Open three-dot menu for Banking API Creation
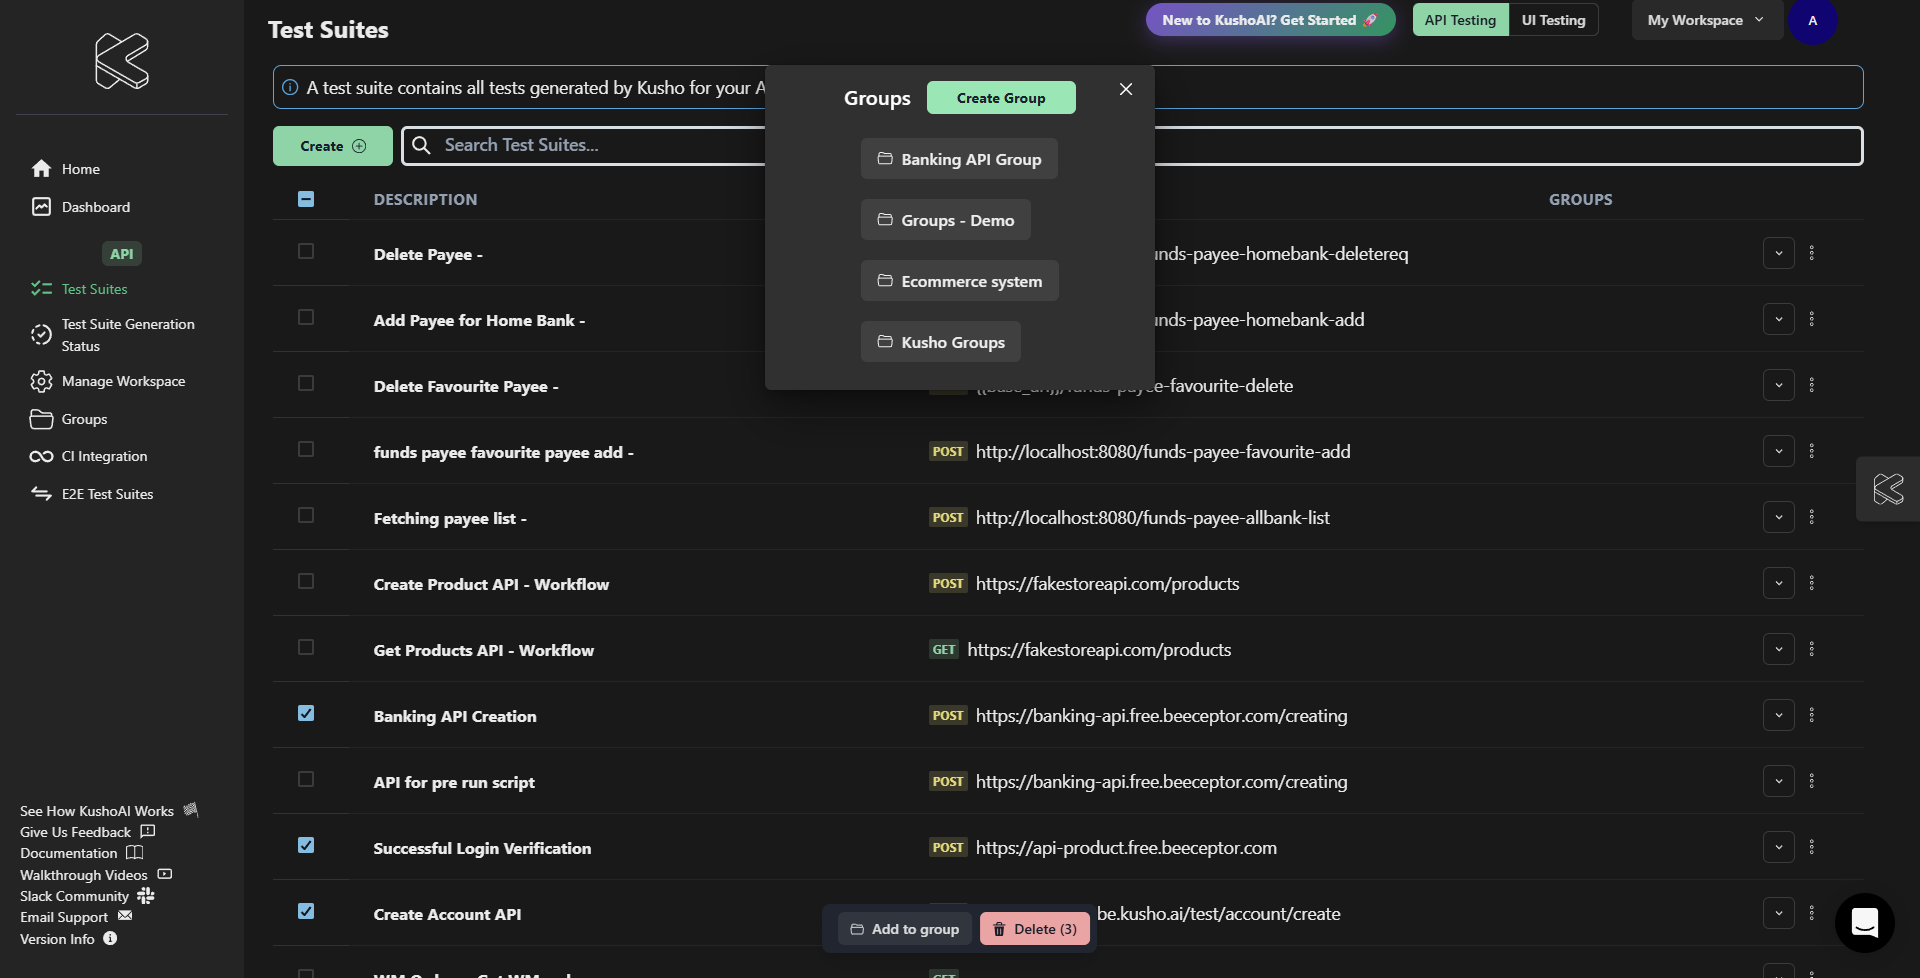 point(1811,716)
